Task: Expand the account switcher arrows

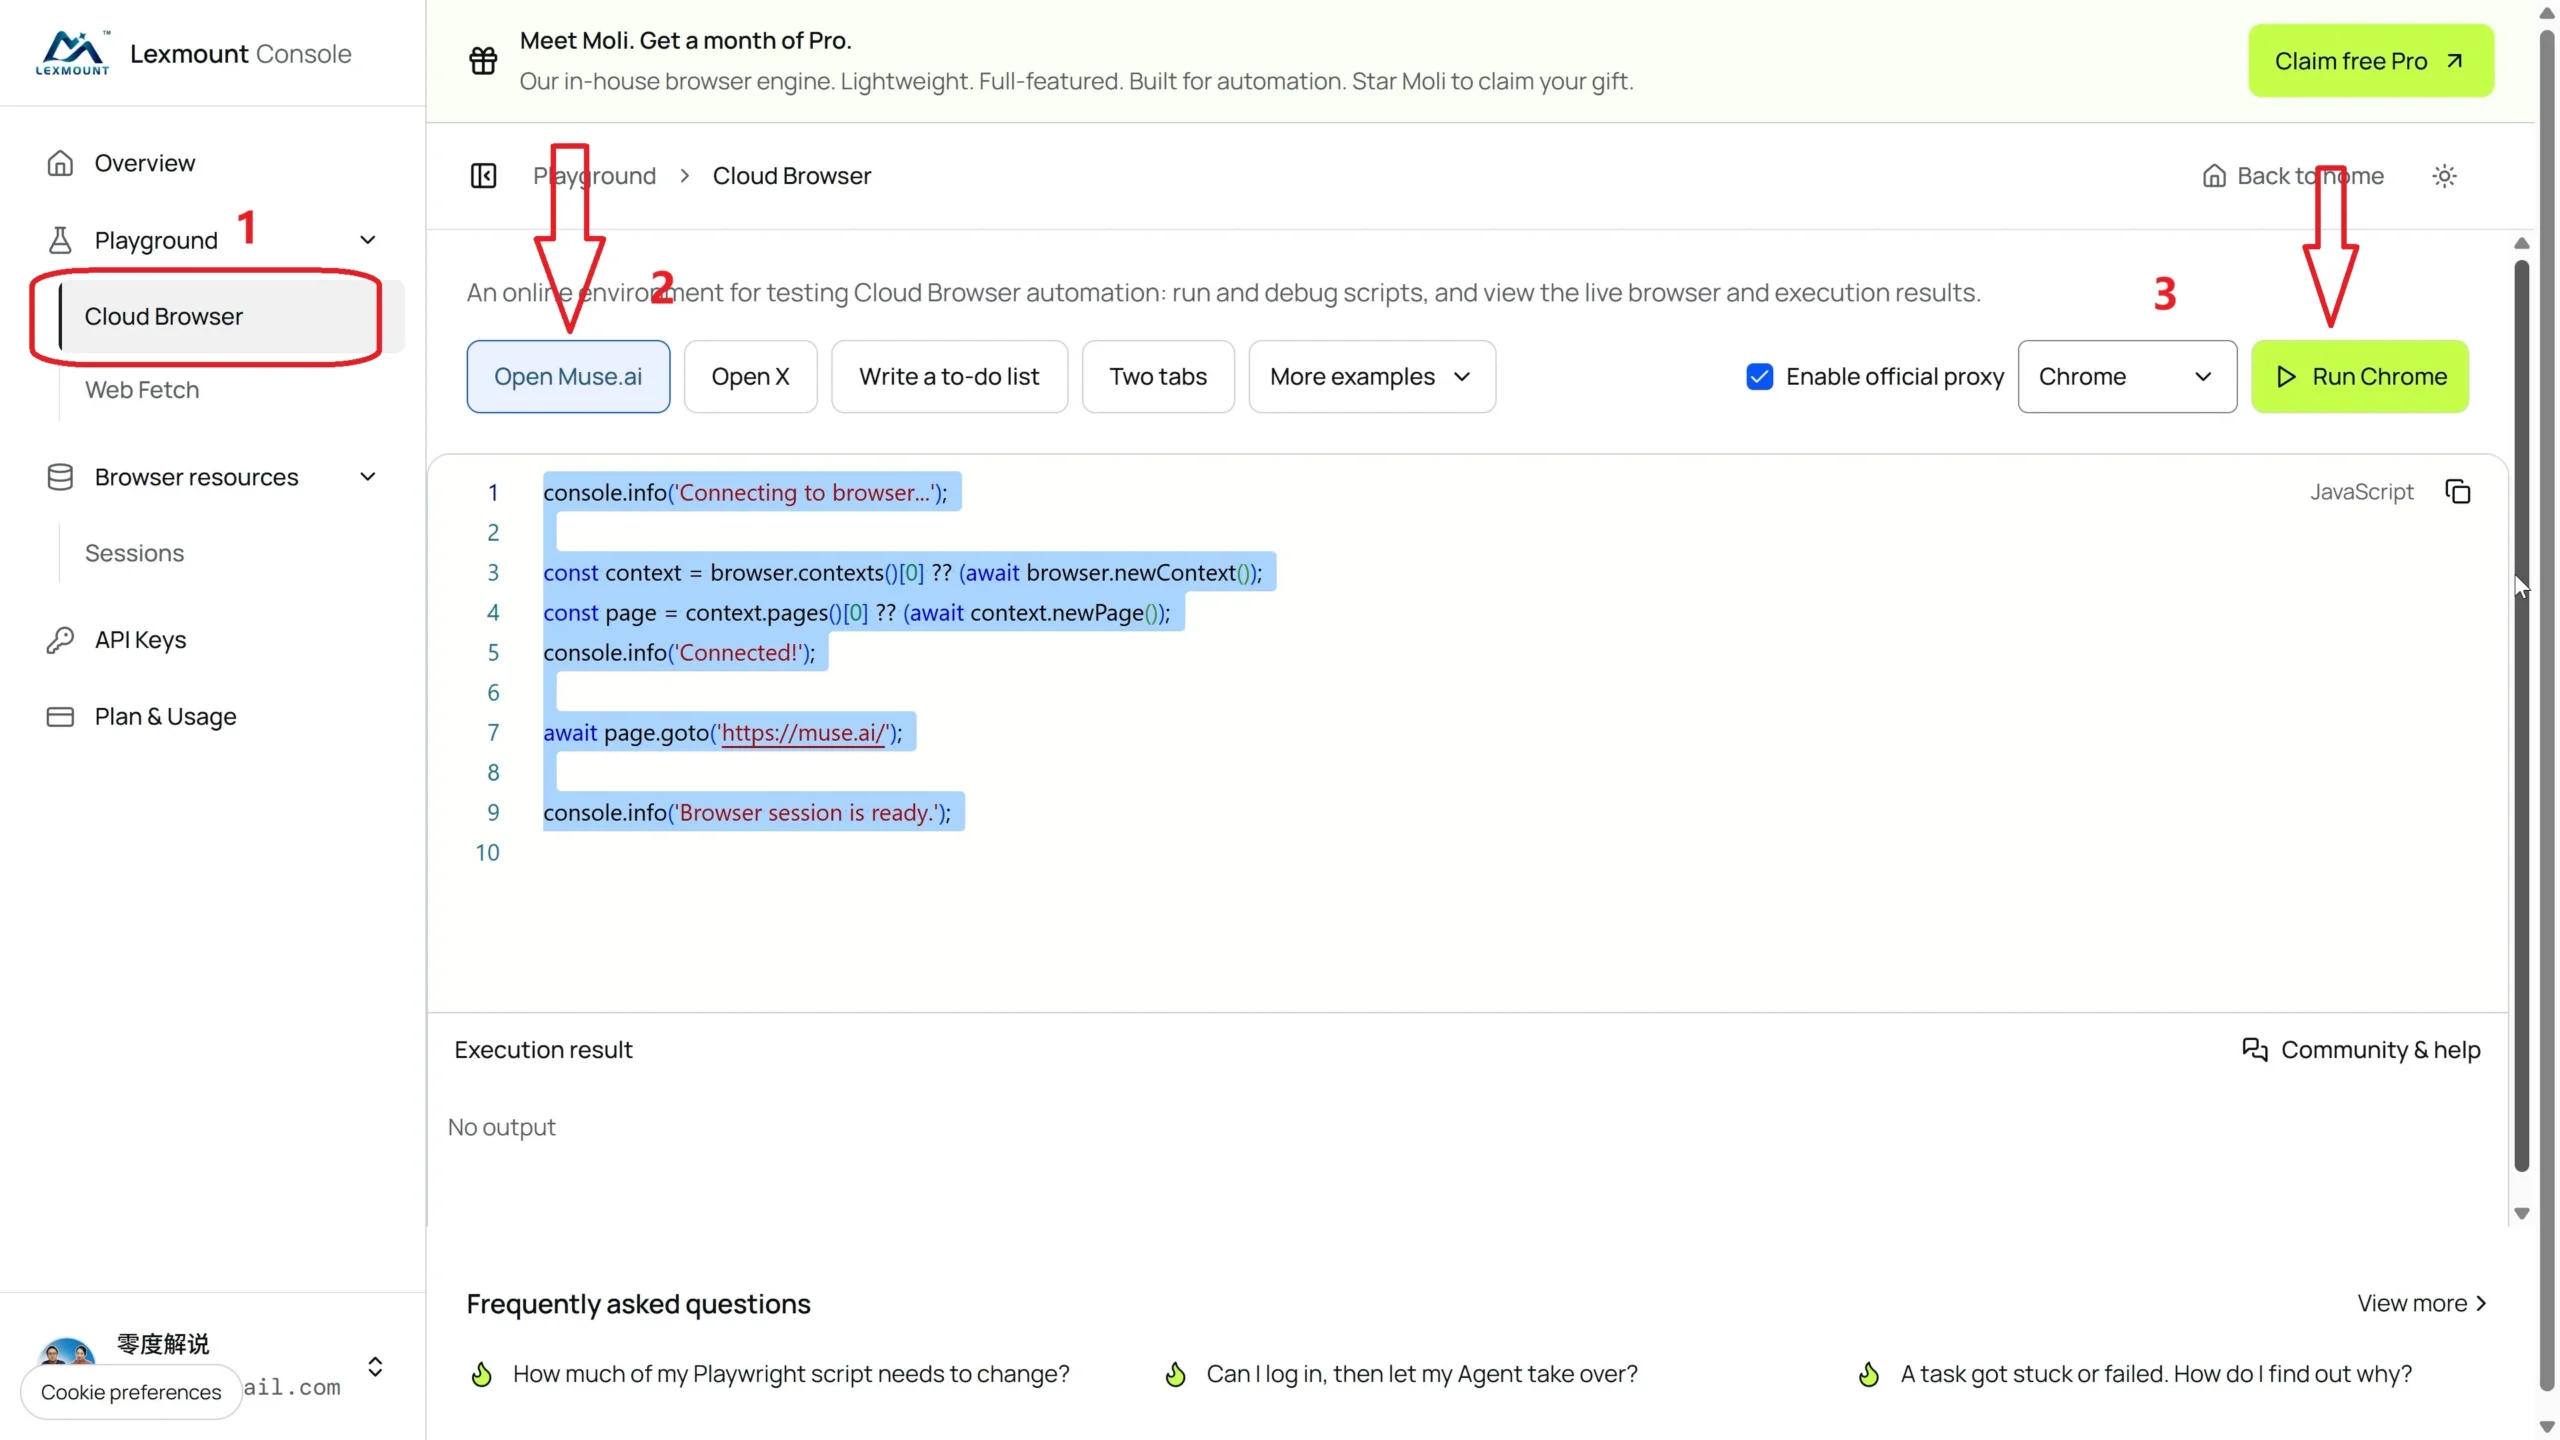Action: pyautogui.click(x=375, y=1367)
